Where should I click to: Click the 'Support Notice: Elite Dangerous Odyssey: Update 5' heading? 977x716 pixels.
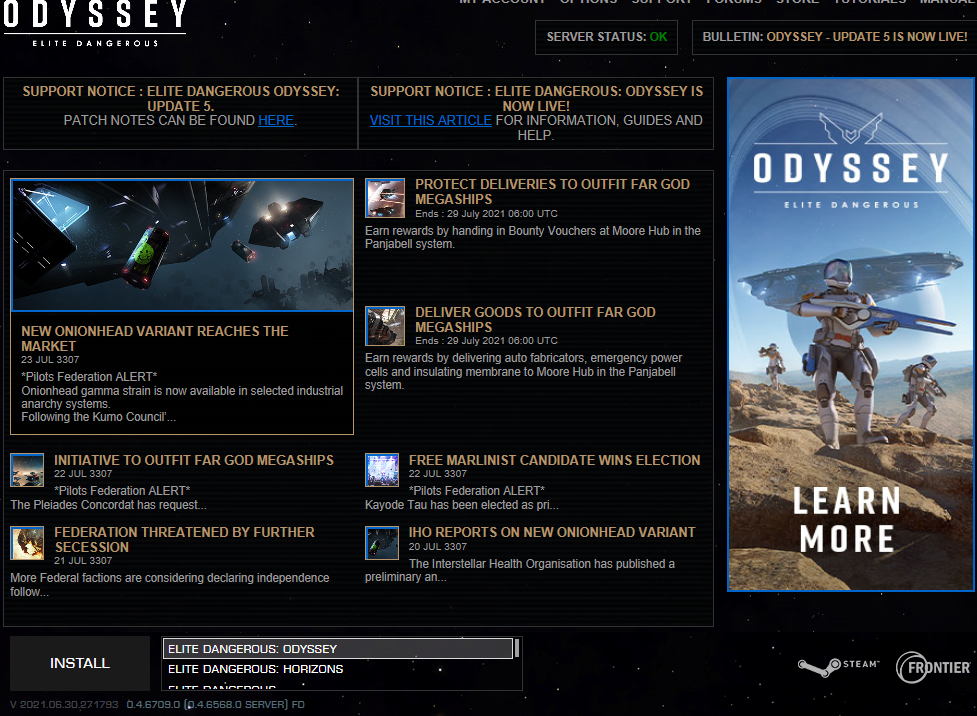(x=181, y=98)
